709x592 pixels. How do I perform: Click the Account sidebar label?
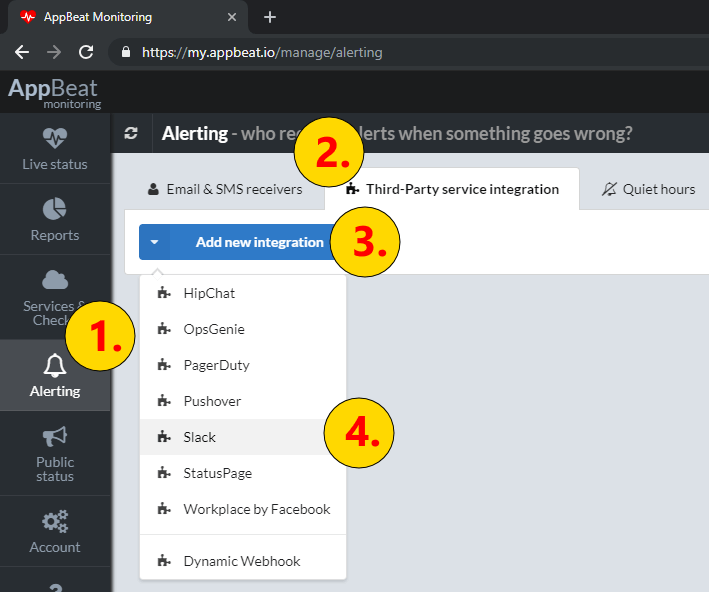[x=55, y=547]
